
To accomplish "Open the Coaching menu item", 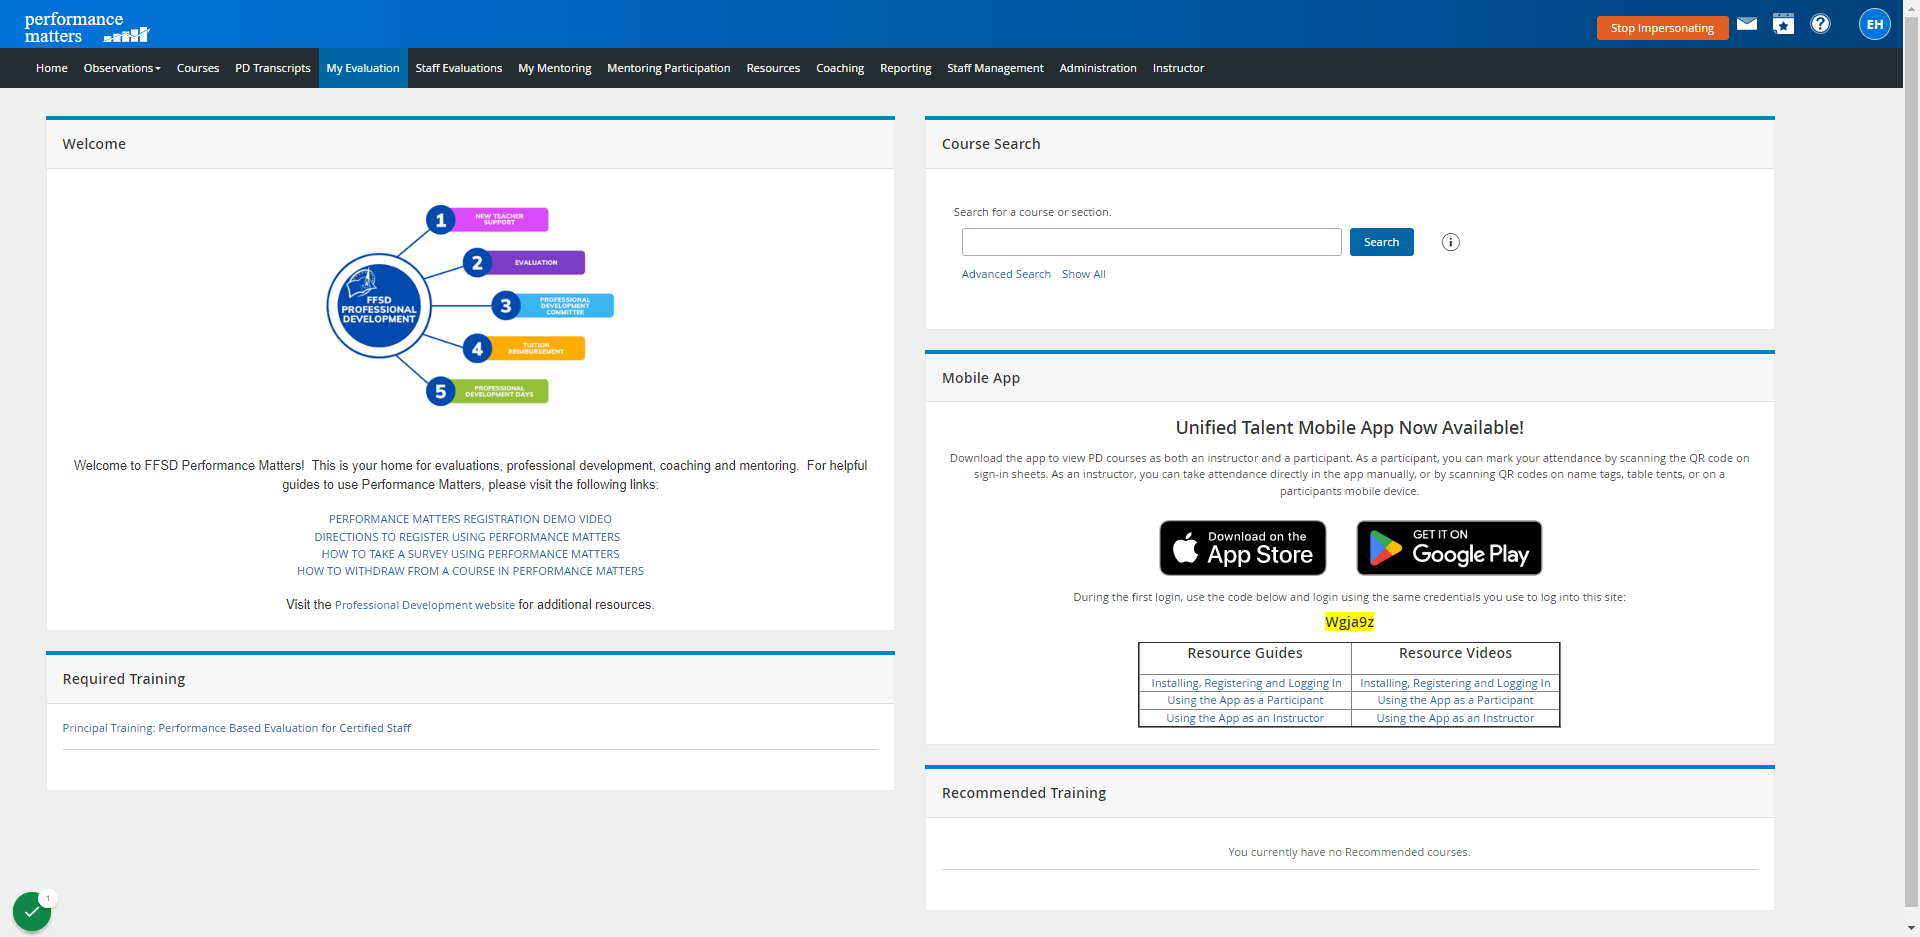I will pos(840,68).
